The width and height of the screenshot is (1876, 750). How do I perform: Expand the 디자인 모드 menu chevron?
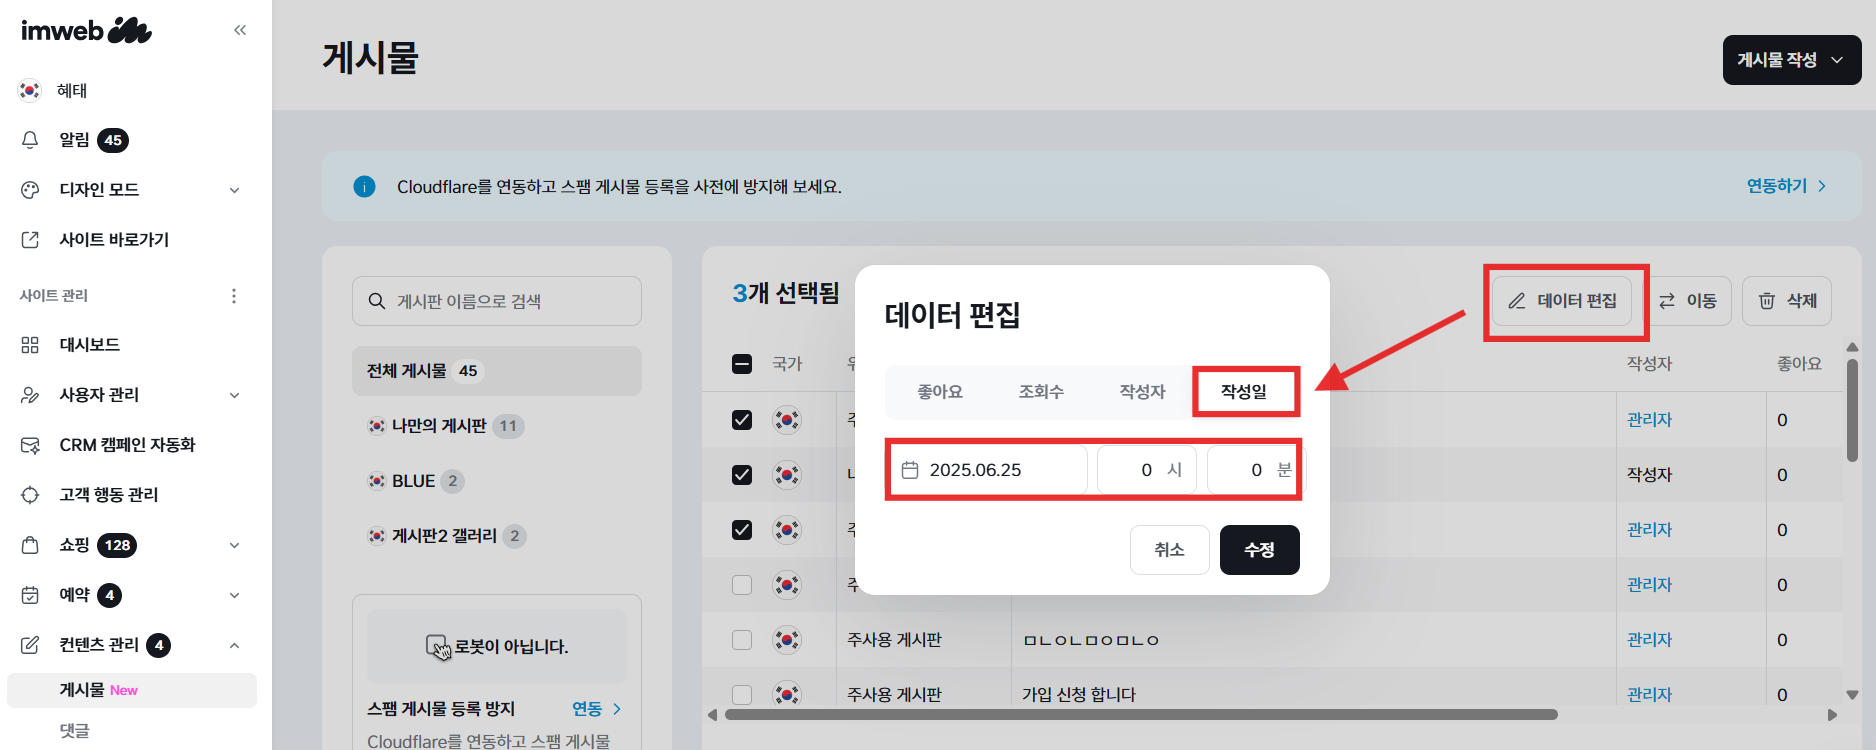tap(235, 190)
